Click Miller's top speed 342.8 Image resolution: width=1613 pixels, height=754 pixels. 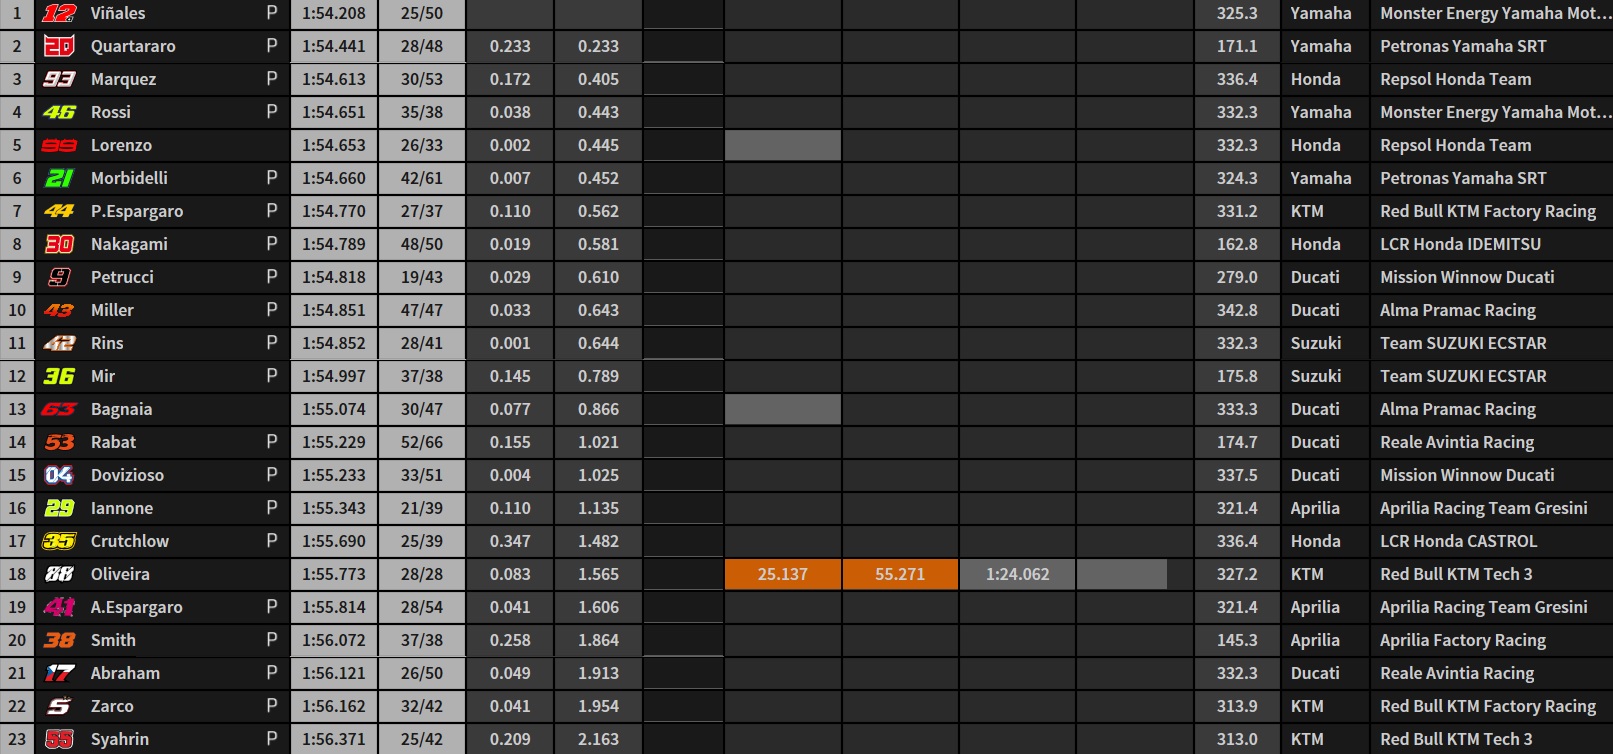(x=1237, y=310)
